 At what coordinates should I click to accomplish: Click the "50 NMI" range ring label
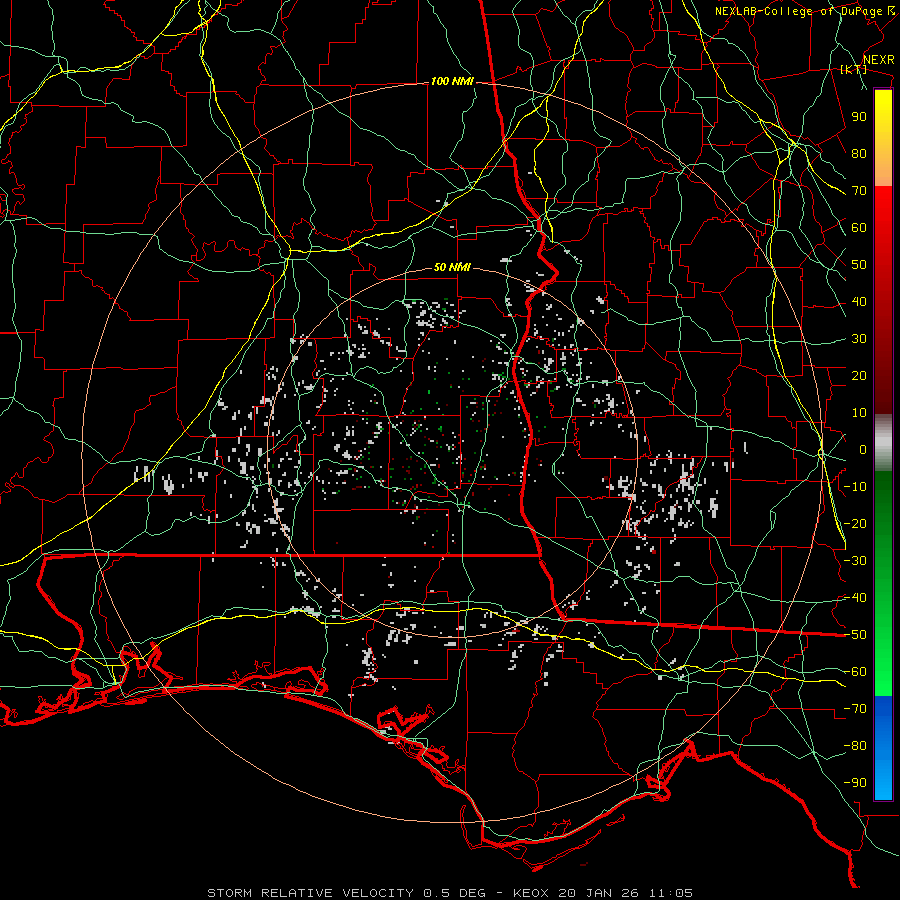452,267
